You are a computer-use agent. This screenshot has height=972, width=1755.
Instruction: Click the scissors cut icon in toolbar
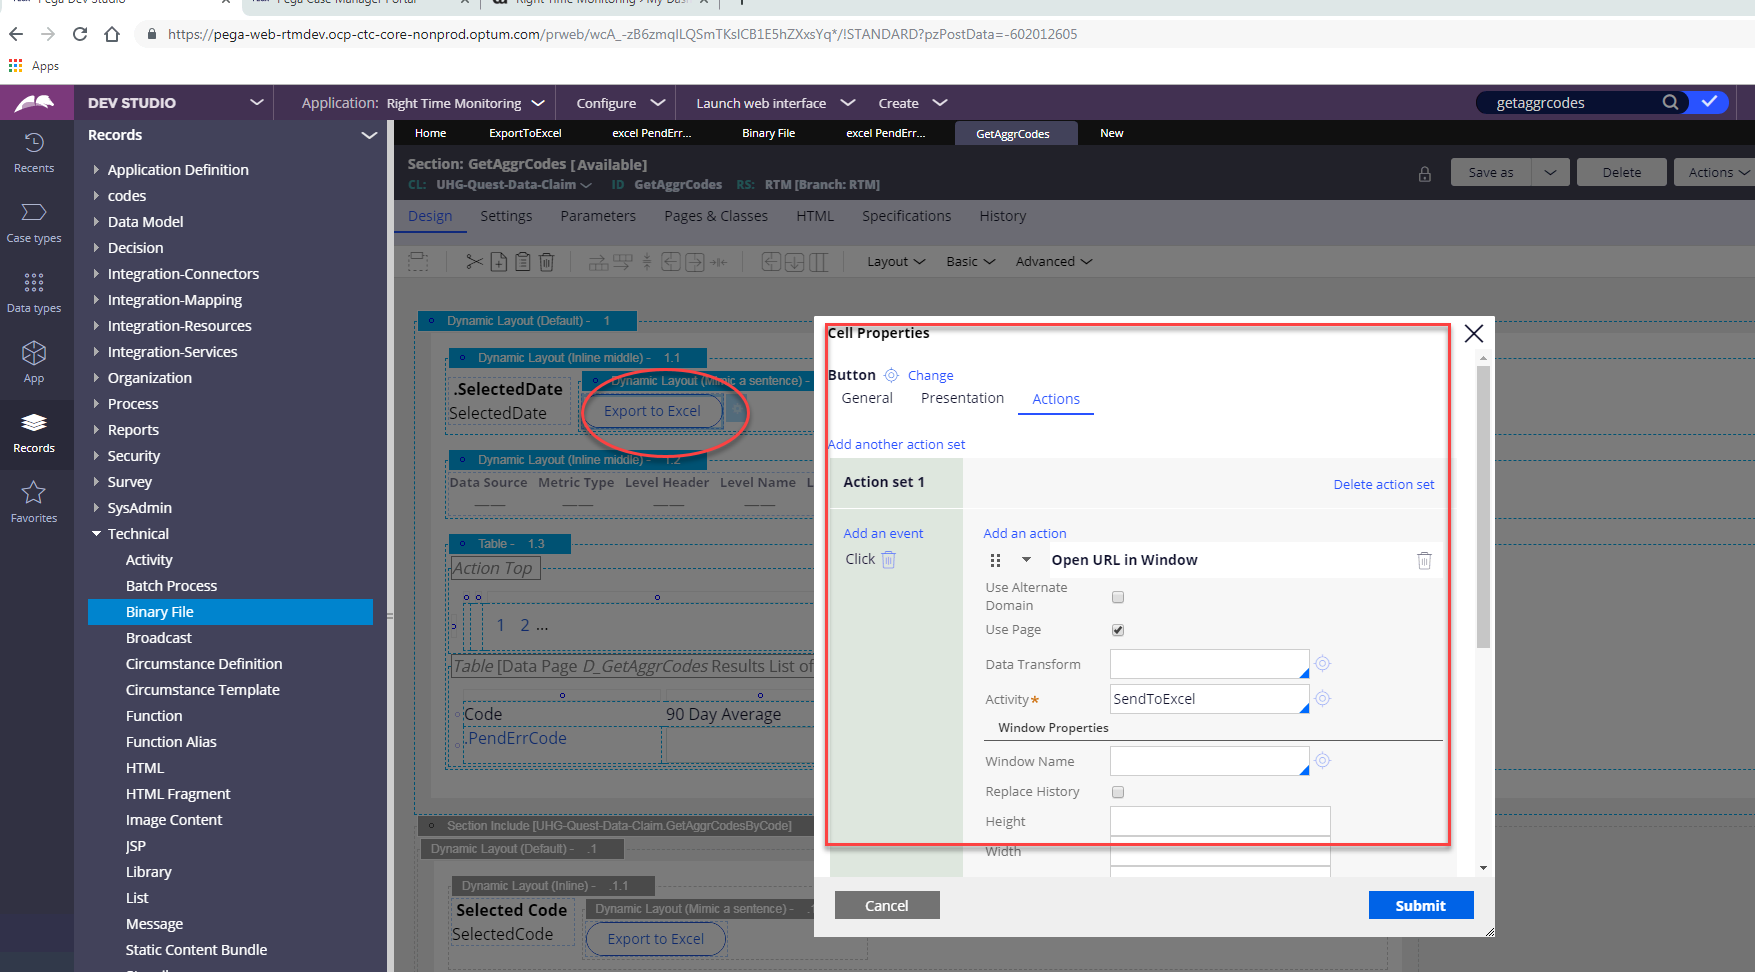[x=474, y=262]
